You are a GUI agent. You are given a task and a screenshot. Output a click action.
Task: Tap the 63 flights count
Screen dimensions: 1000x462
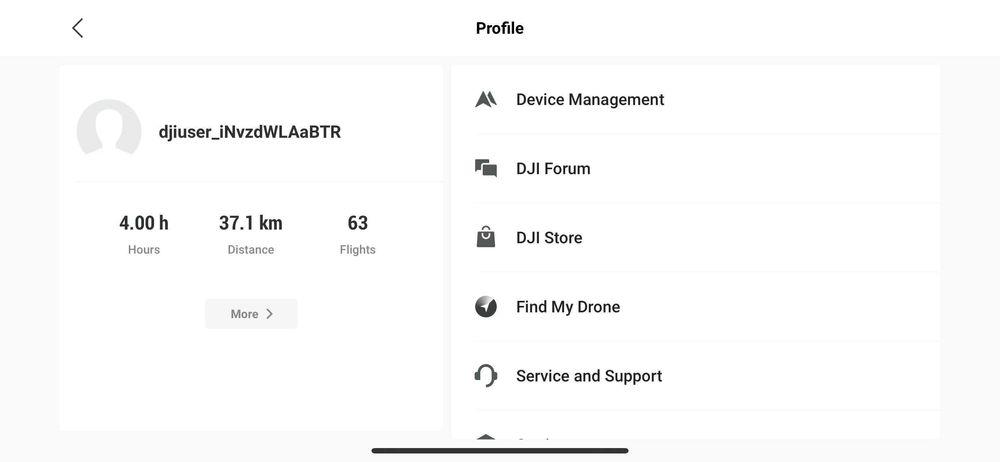point(358,223)
